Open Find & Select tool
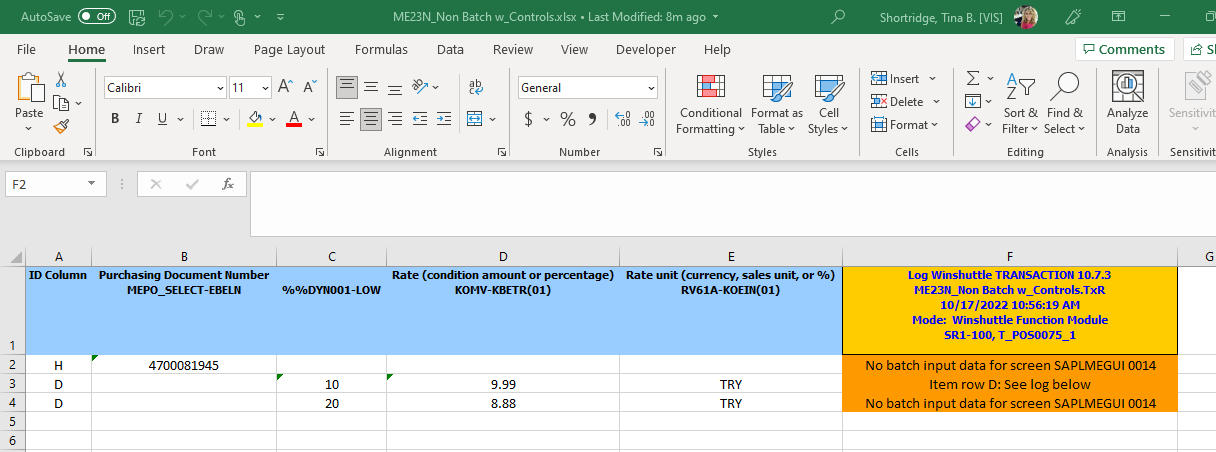 pos(1064,105)
